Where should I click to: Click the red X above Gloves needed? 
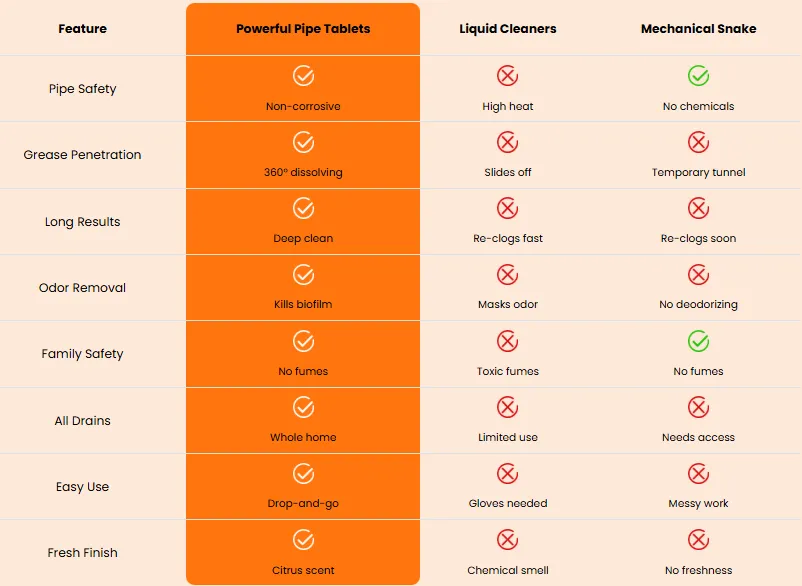tap(507, 474)
